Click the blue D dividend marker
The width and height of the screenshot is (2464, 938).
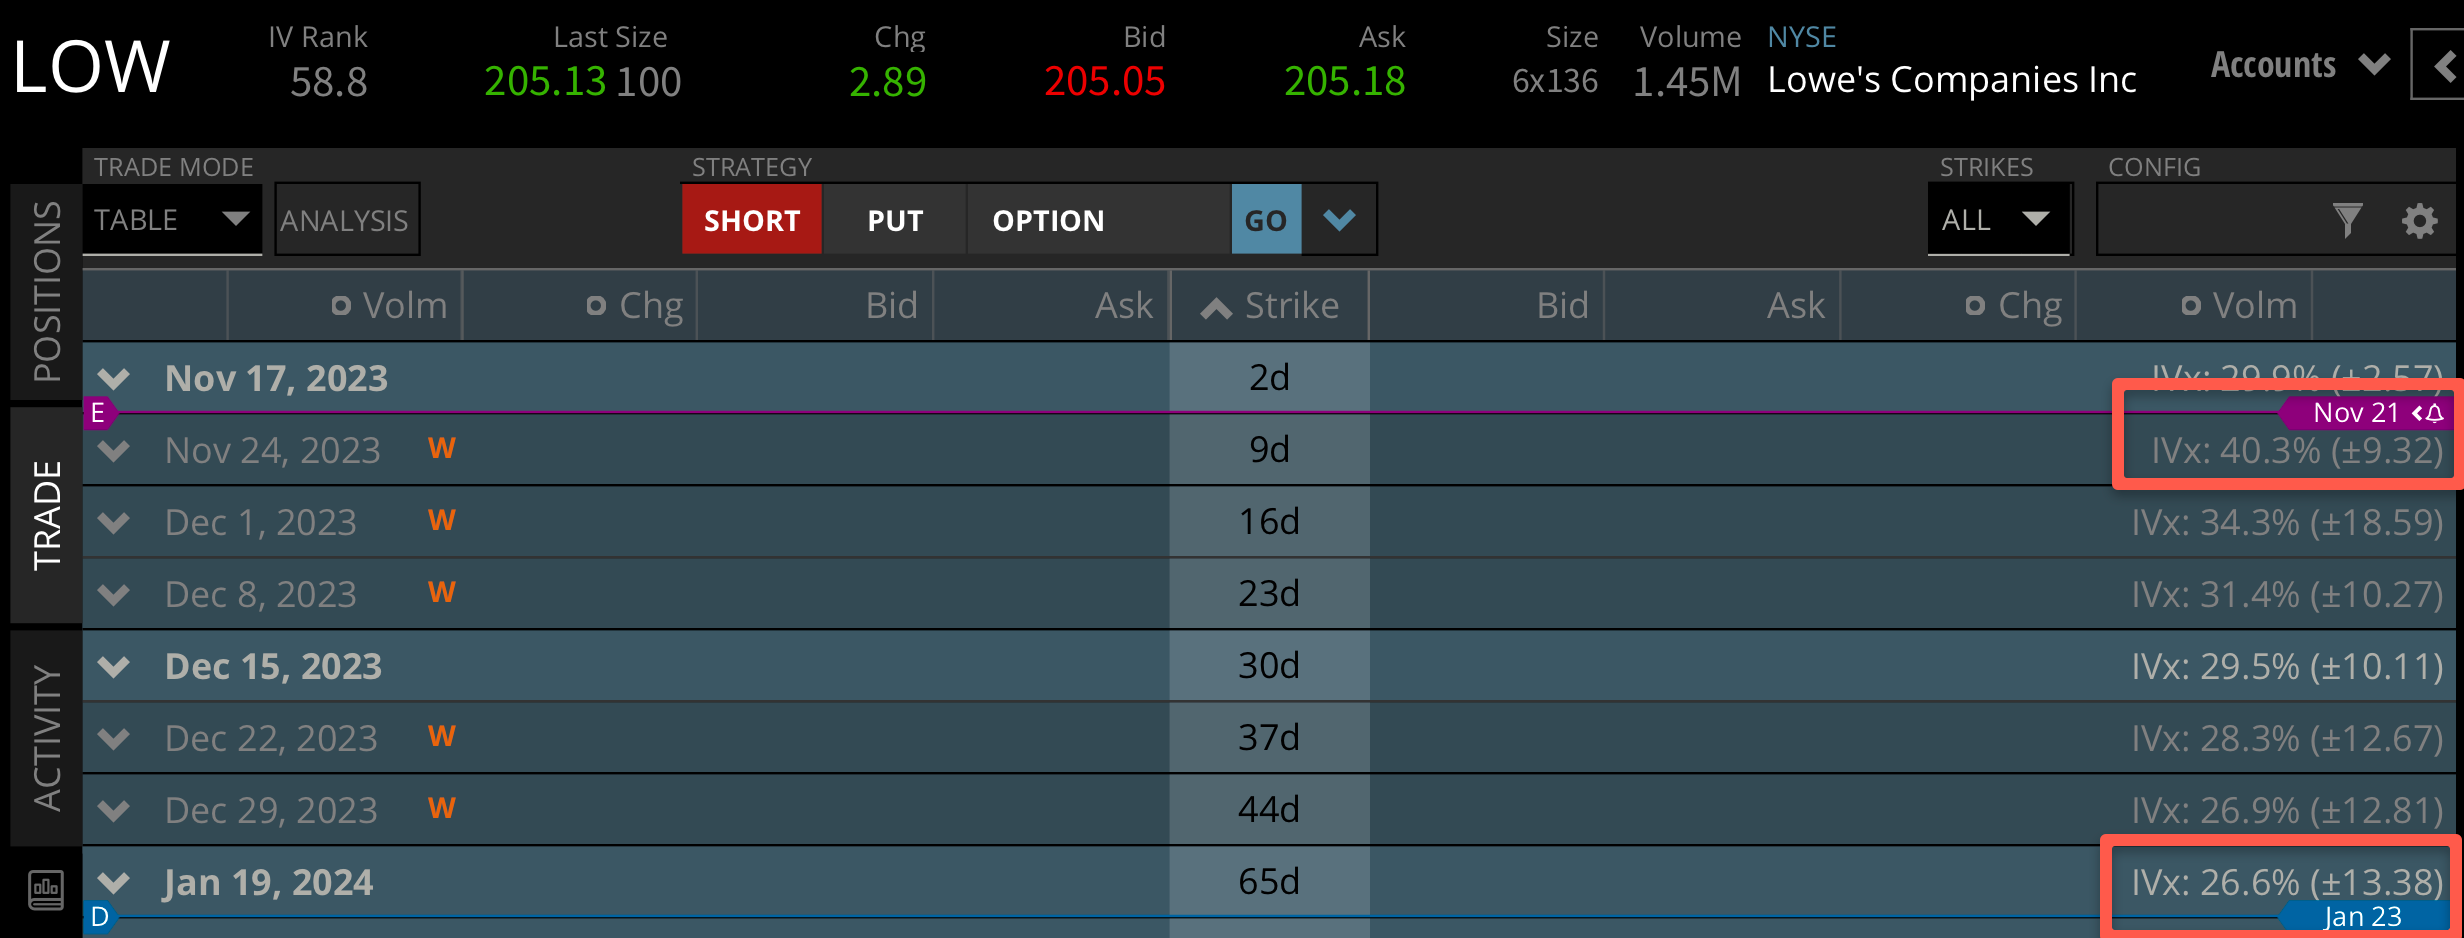pos(99,917)
